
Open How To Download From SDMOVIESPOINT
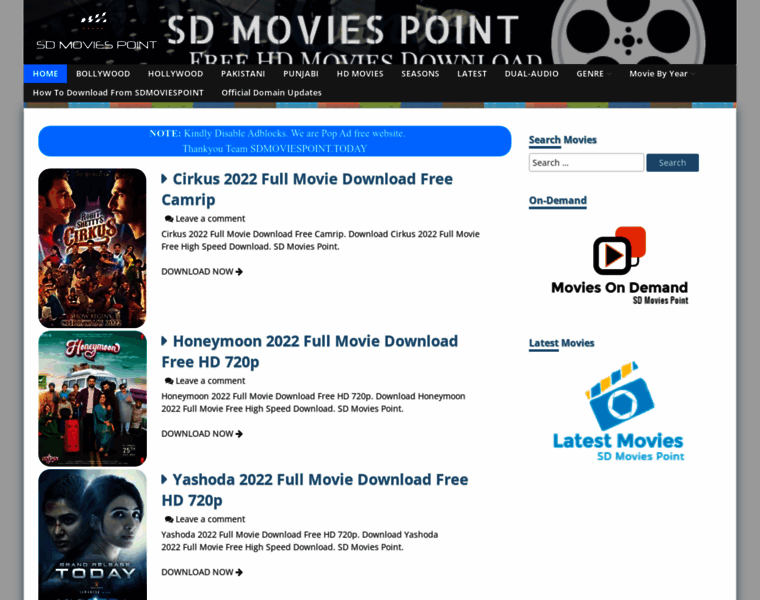point(118,93)
